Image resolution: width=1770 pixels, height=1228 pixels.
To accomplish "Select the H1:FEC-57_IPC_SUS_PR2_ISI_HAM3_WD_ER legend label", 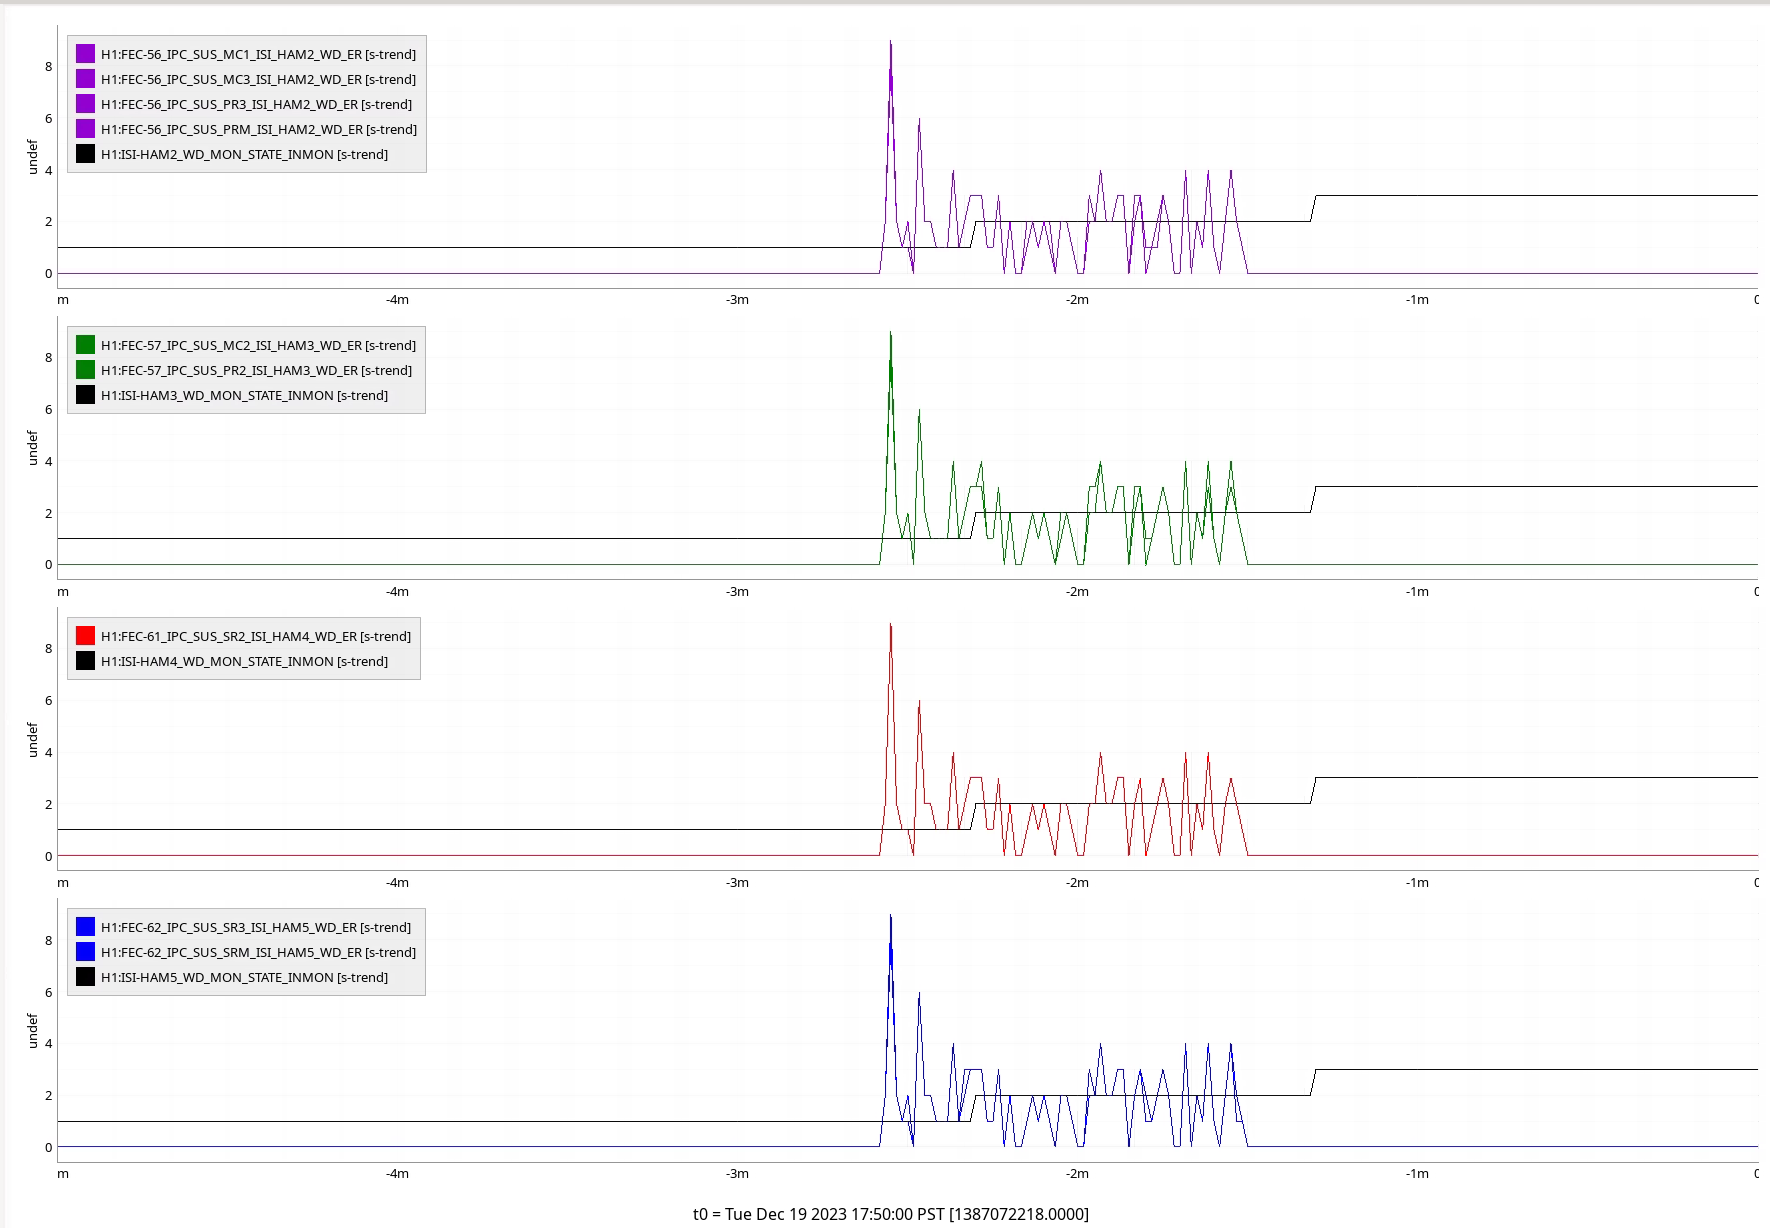I will (256, 370).
